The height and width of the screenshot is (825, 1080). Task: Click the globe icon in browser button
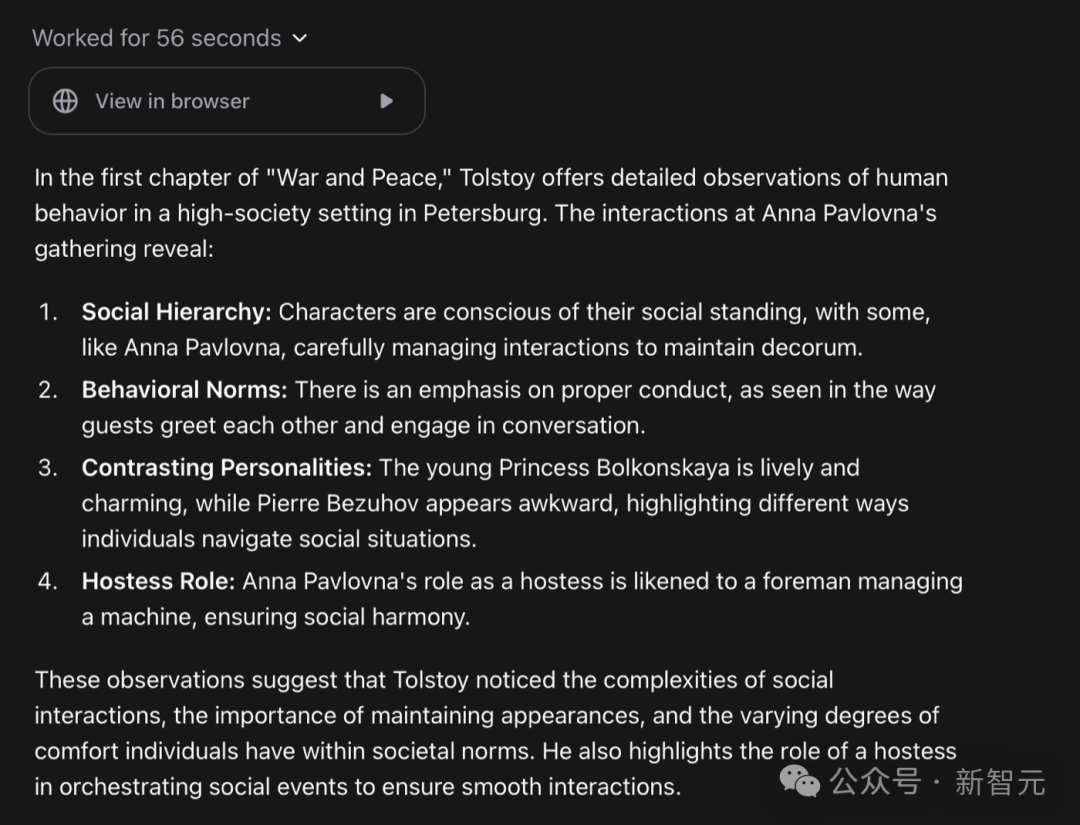(65, 101)
